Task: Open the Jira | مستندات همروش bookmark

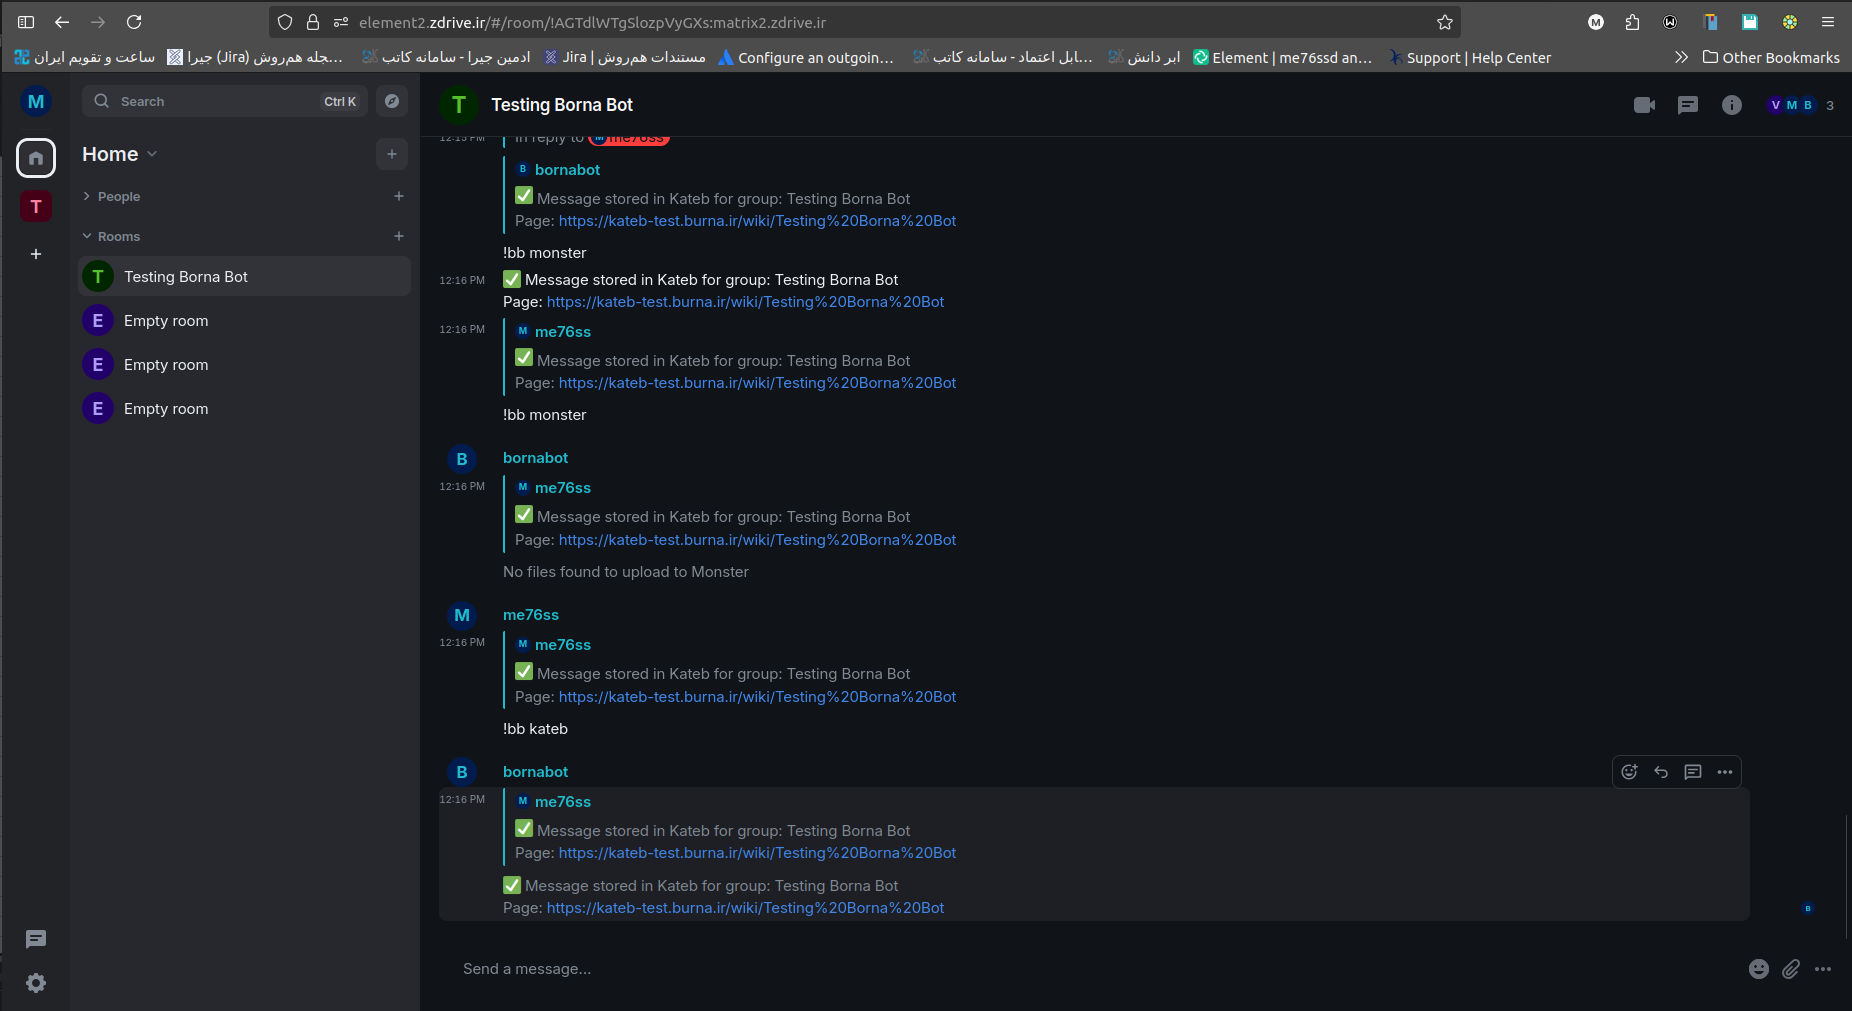Action: pyautogui.click(x=625, y=57)
